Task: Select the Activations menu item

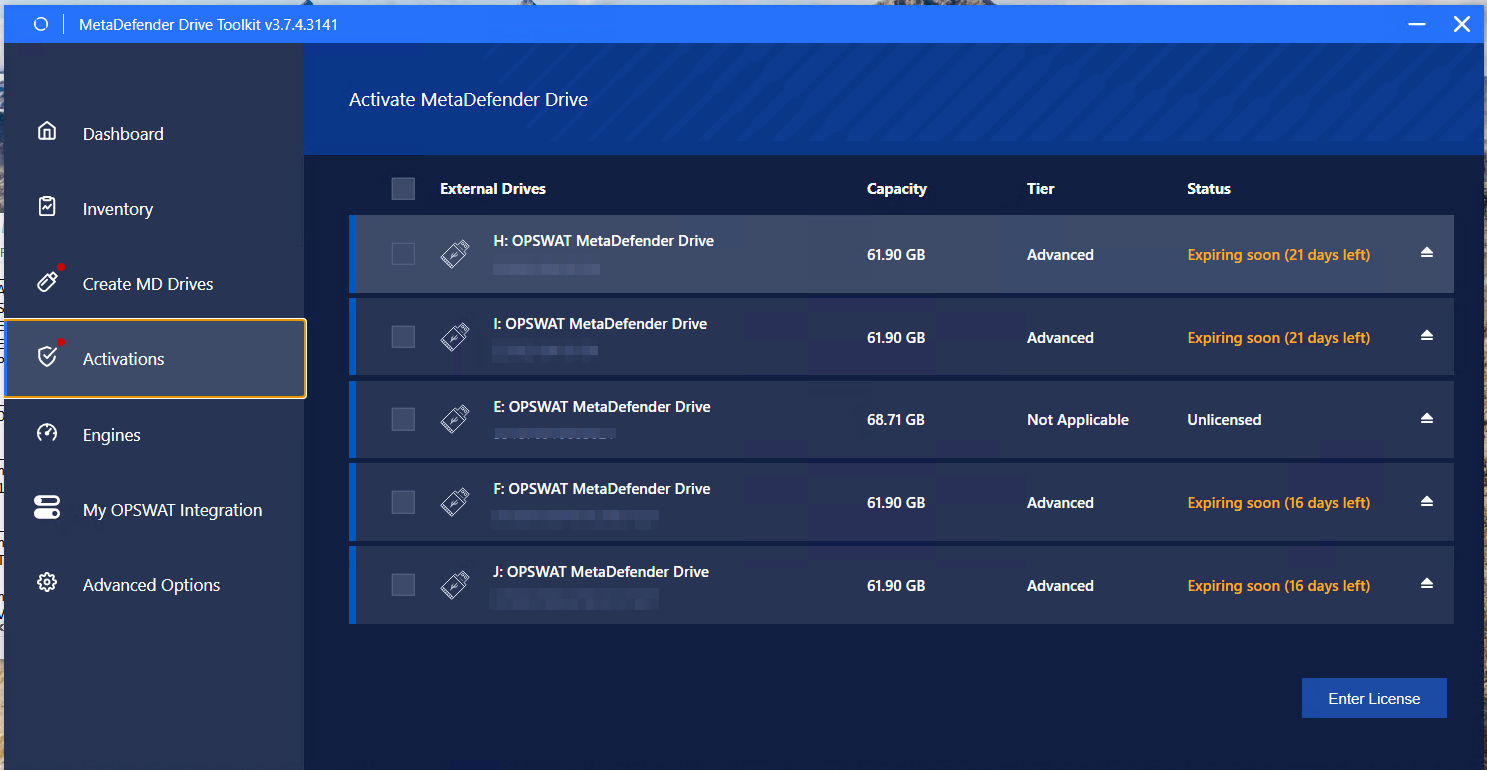Action: click(155, 359)
